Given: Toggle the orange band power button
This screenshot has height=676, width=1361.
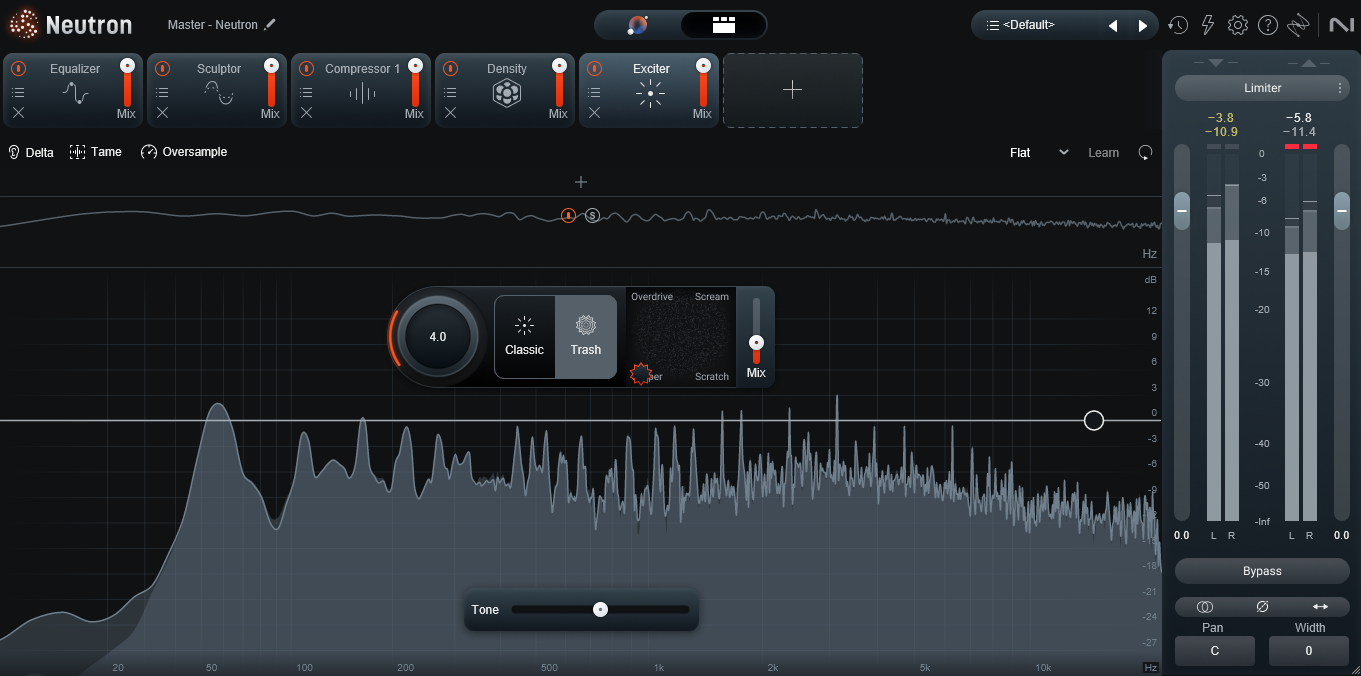Looking at the screenshot, I should [x=568, y=215].
